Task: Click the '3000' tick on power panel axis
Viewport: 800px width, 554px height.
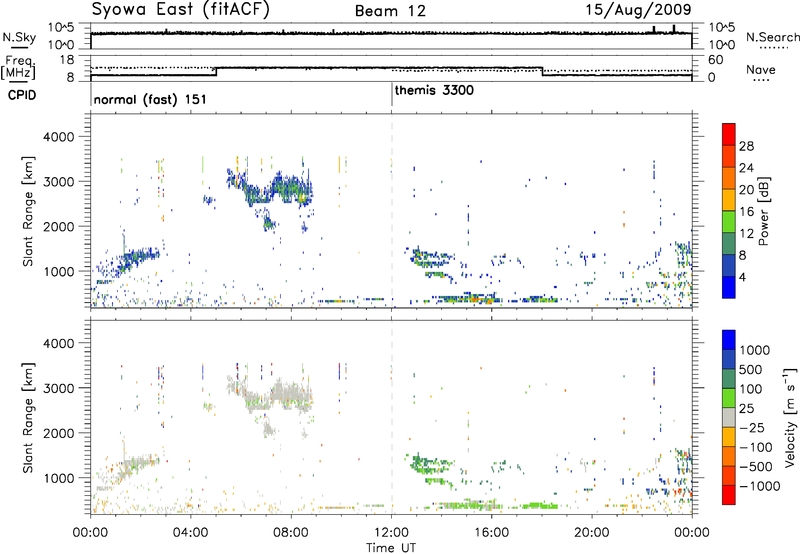Action: [58, 182]
